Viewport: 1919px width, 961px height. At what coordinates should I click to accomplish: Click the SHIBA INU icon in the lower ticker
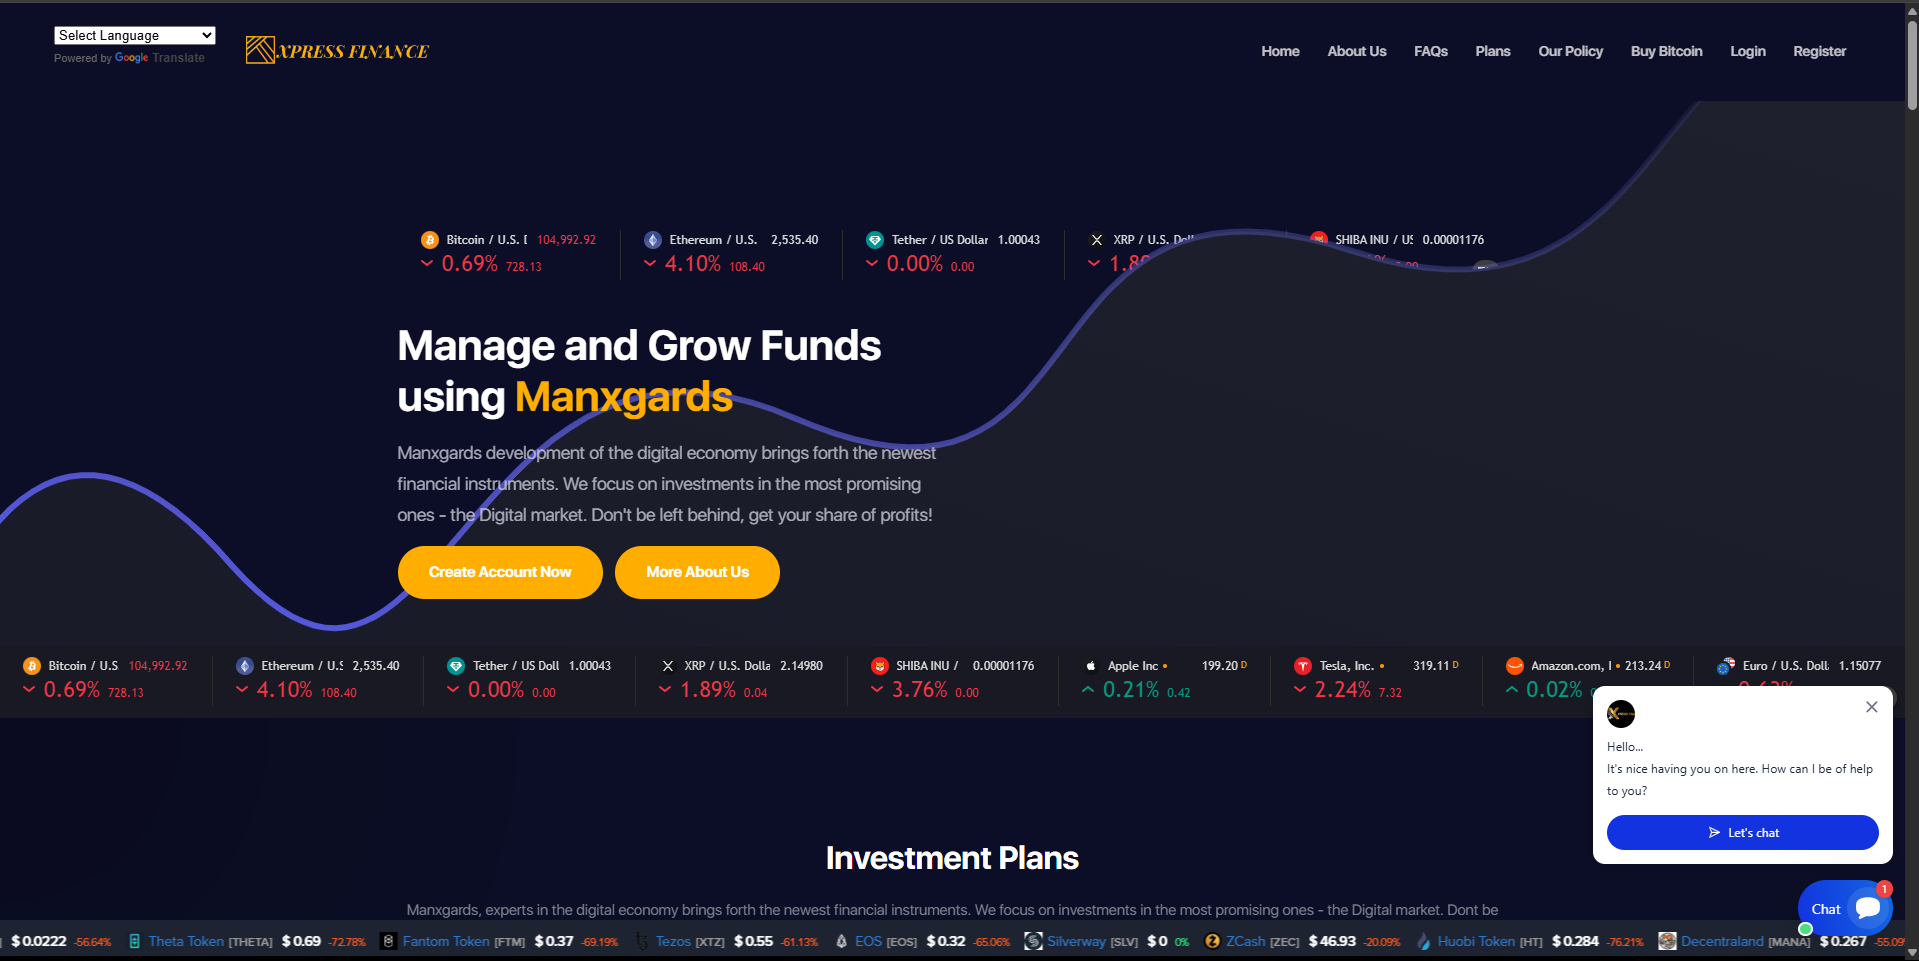pos(880,666)
